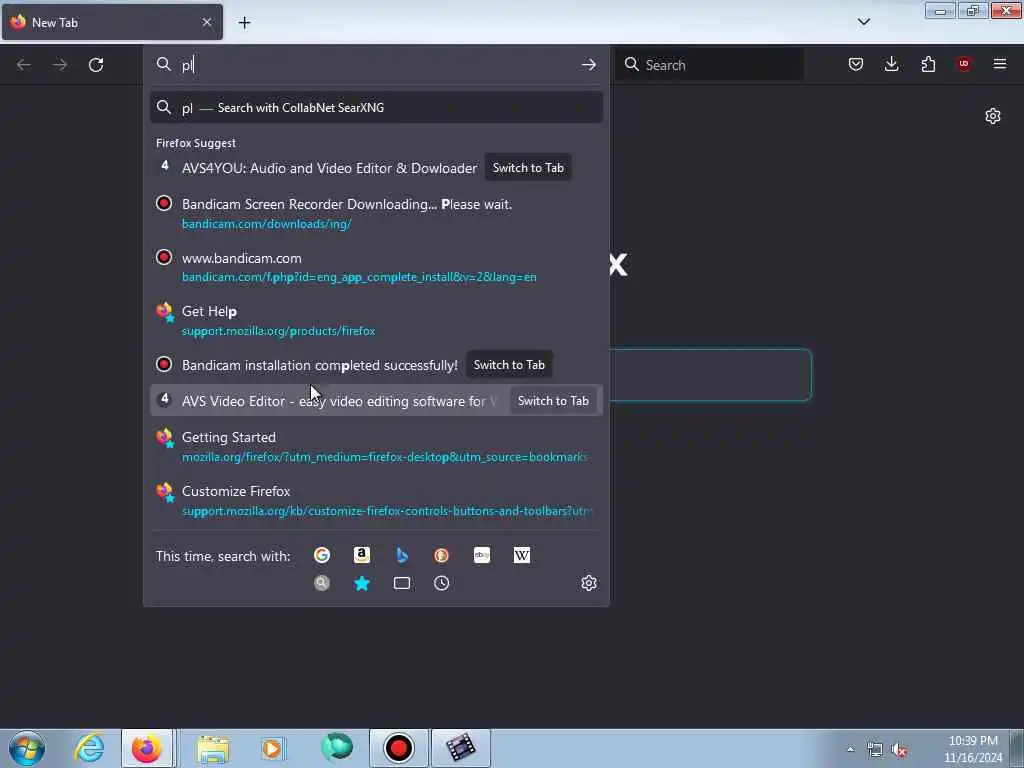Show hidden system tray icons
The height and width of the screenshot is (768, 1024).
pyautogui.click(x=850, y=750)
